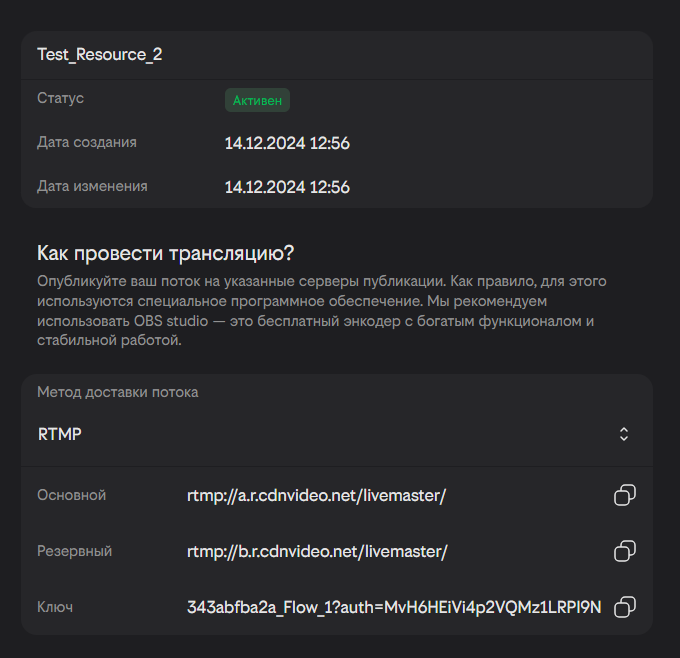This screenshot has width=680, height=658.
Task: Click the stream key text starting with 343abfba2a_Flow_1
Action: [x=394, y=607]
